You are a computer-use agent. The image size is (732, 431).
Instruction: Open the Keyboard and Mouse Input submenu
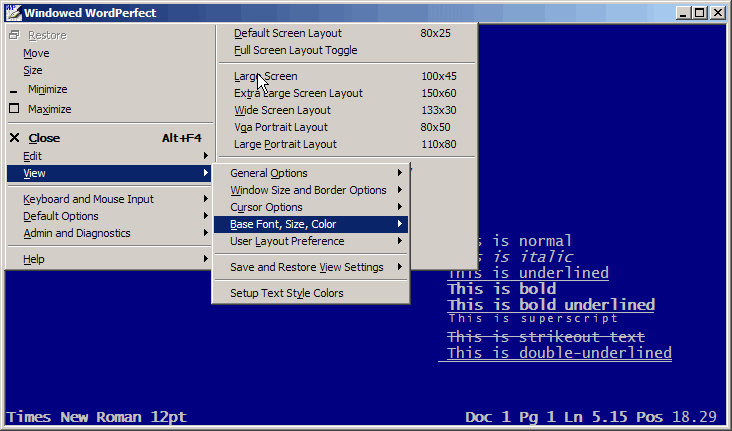(88, 199)
